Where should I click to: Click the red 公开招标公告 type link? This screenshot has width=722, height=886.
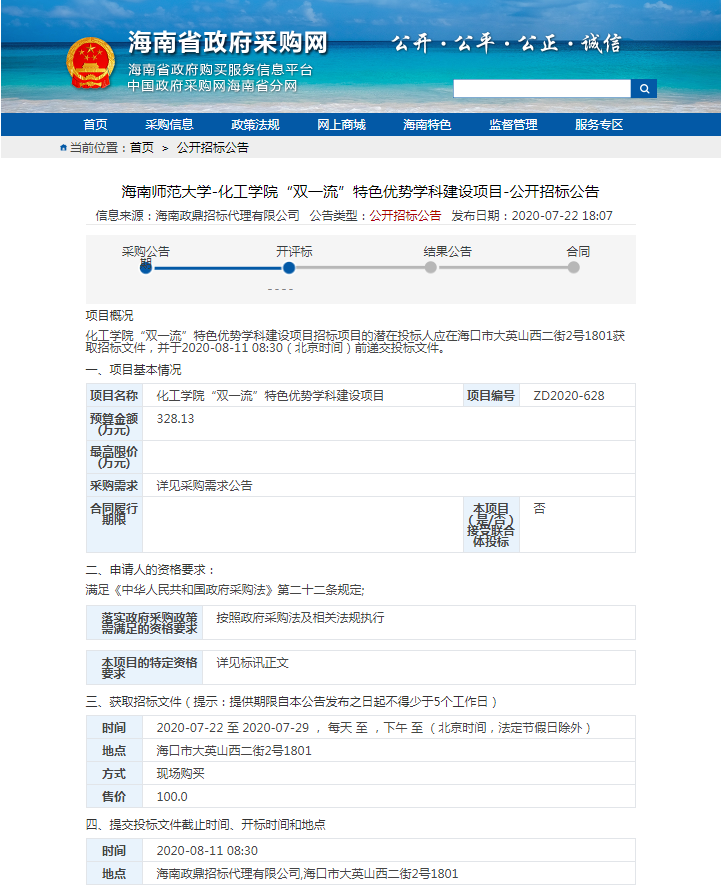(405, 215)
